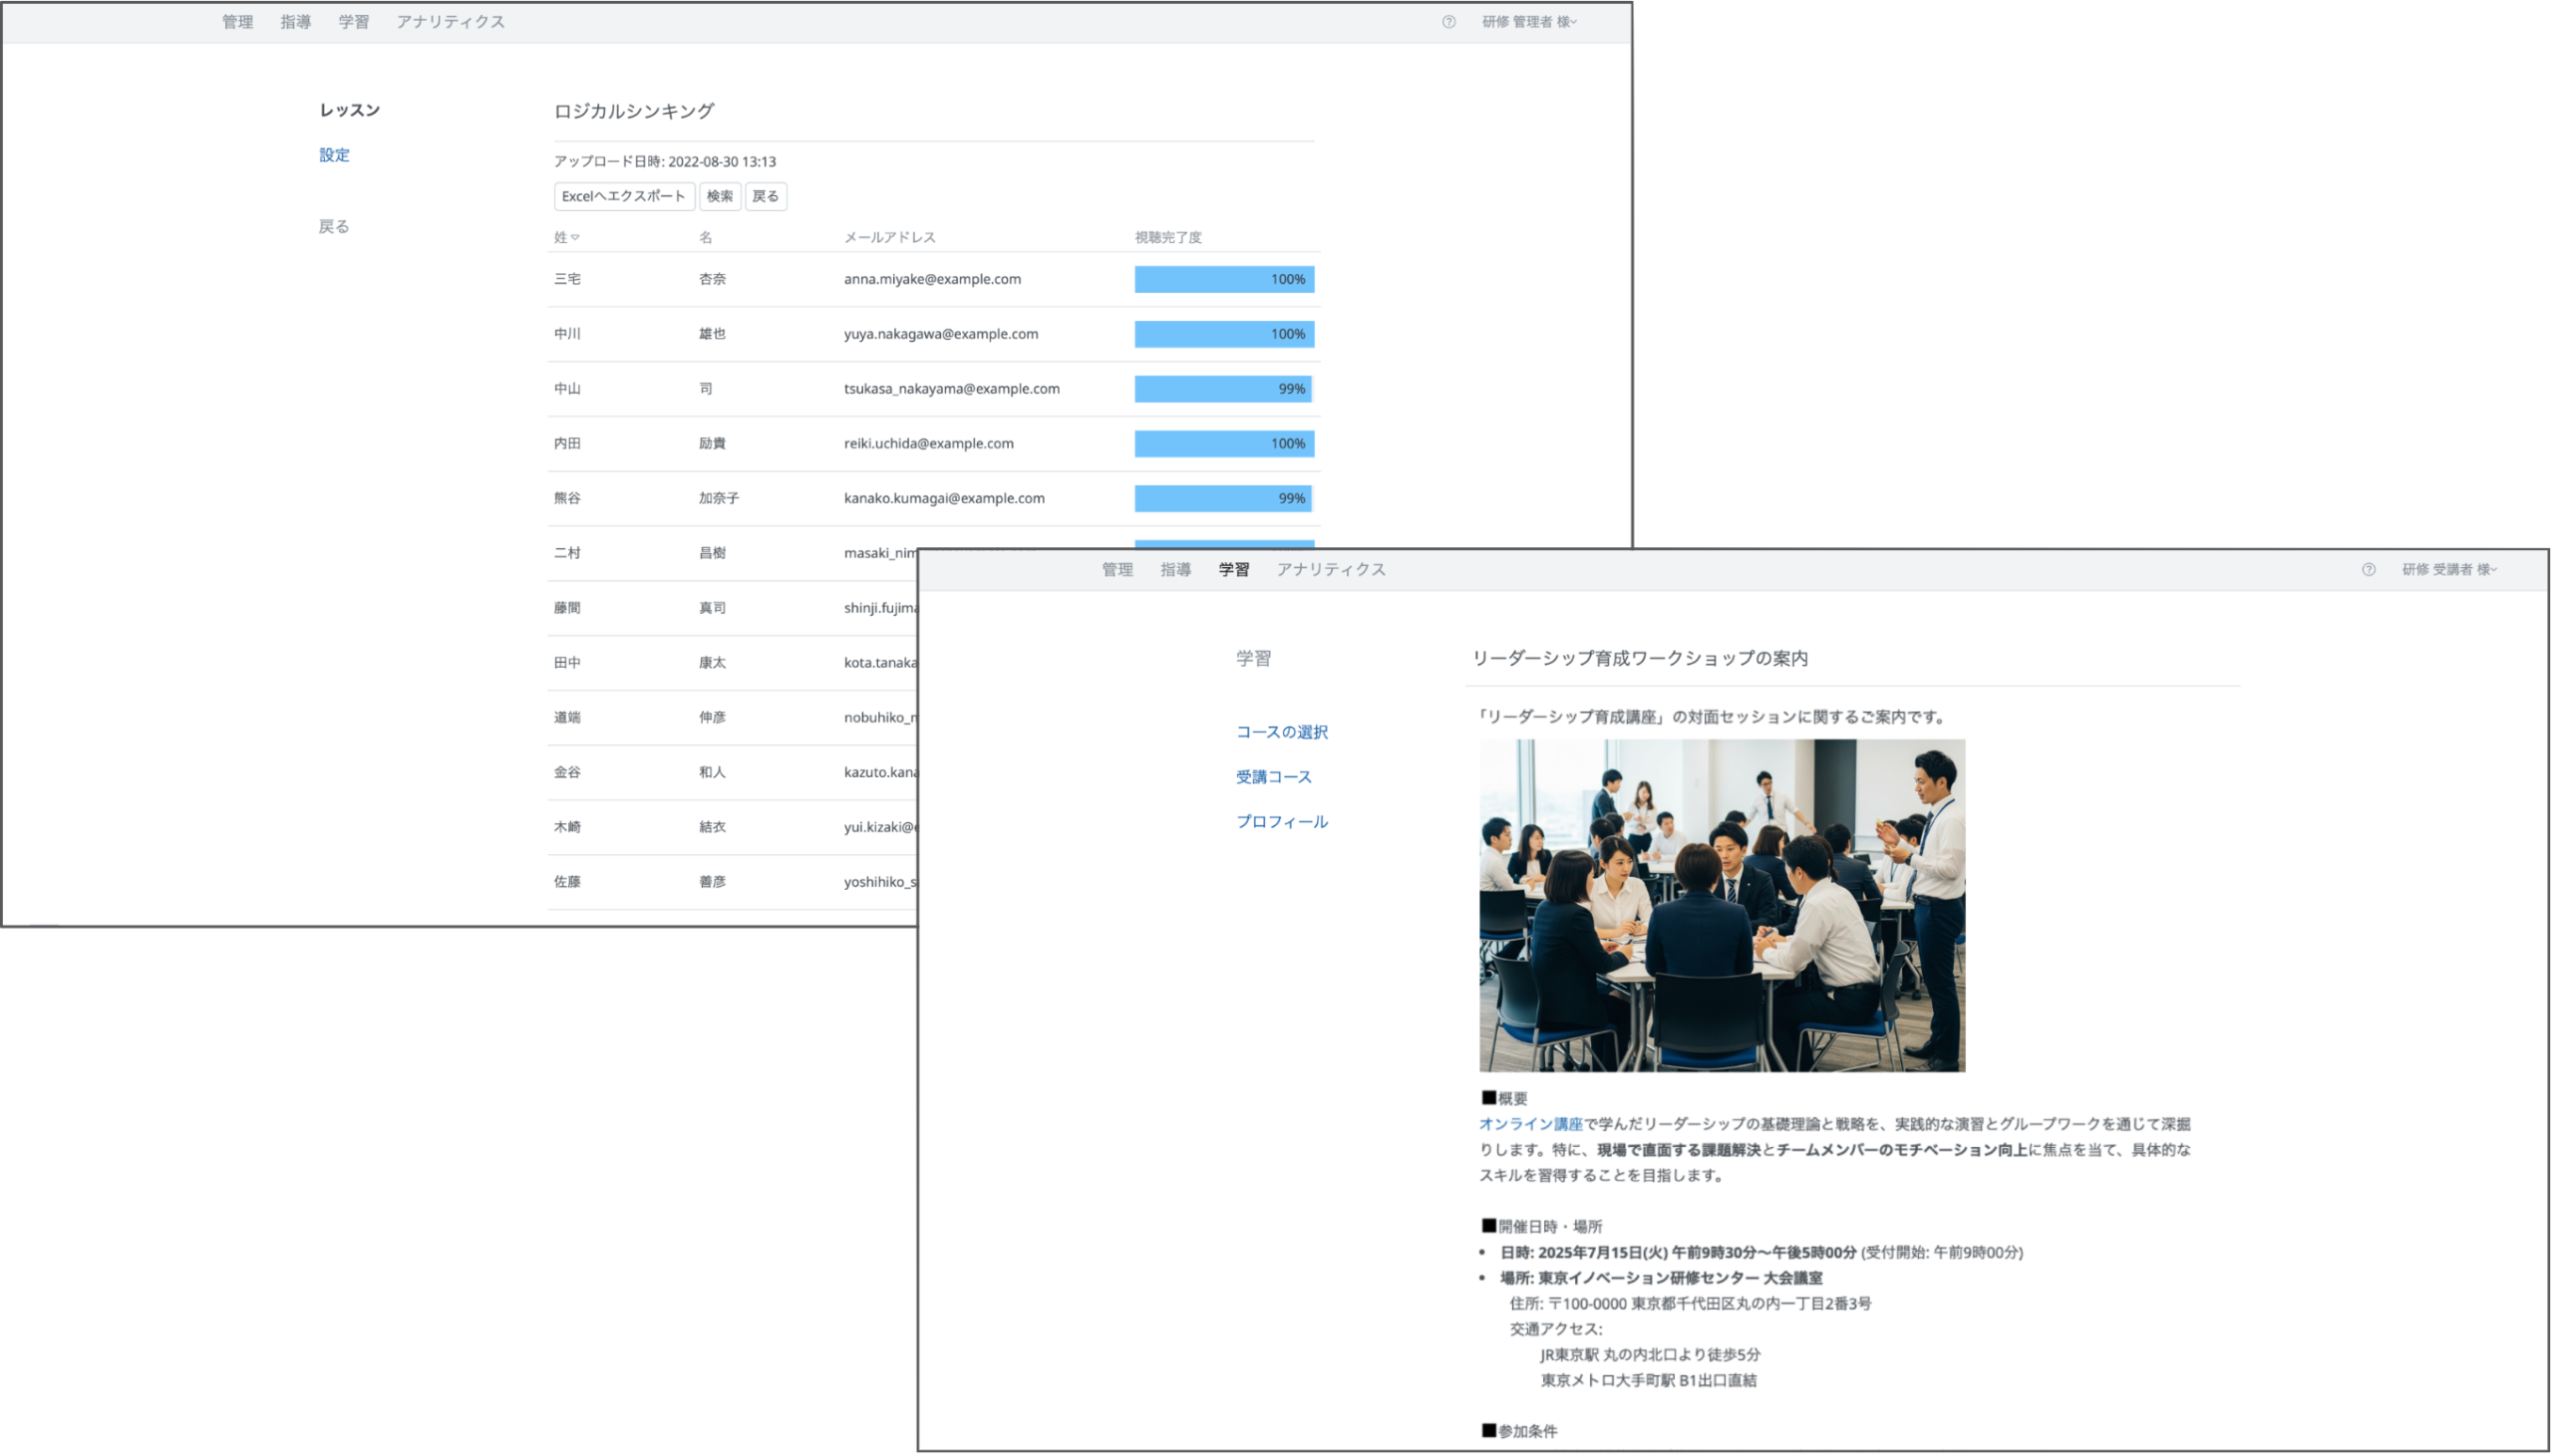Click the surname 藤間 cell
This screenshot has width=2552, height=1456.
567,608
